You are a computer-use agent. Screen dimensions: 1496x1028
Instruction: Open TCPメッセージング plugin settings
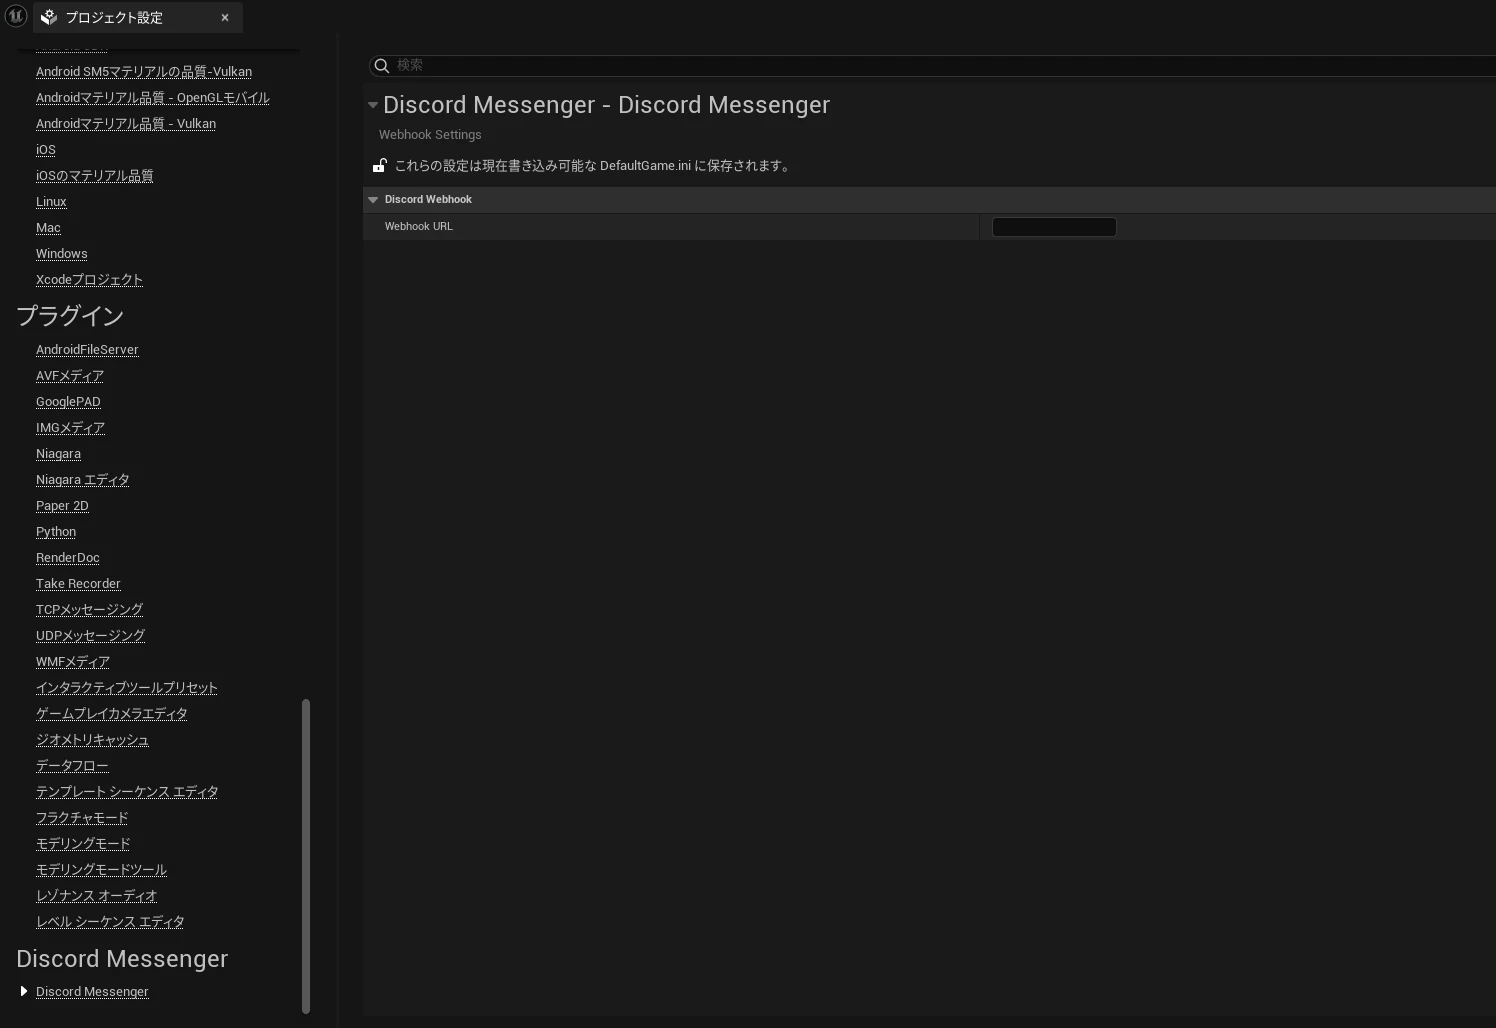[90, 610]
